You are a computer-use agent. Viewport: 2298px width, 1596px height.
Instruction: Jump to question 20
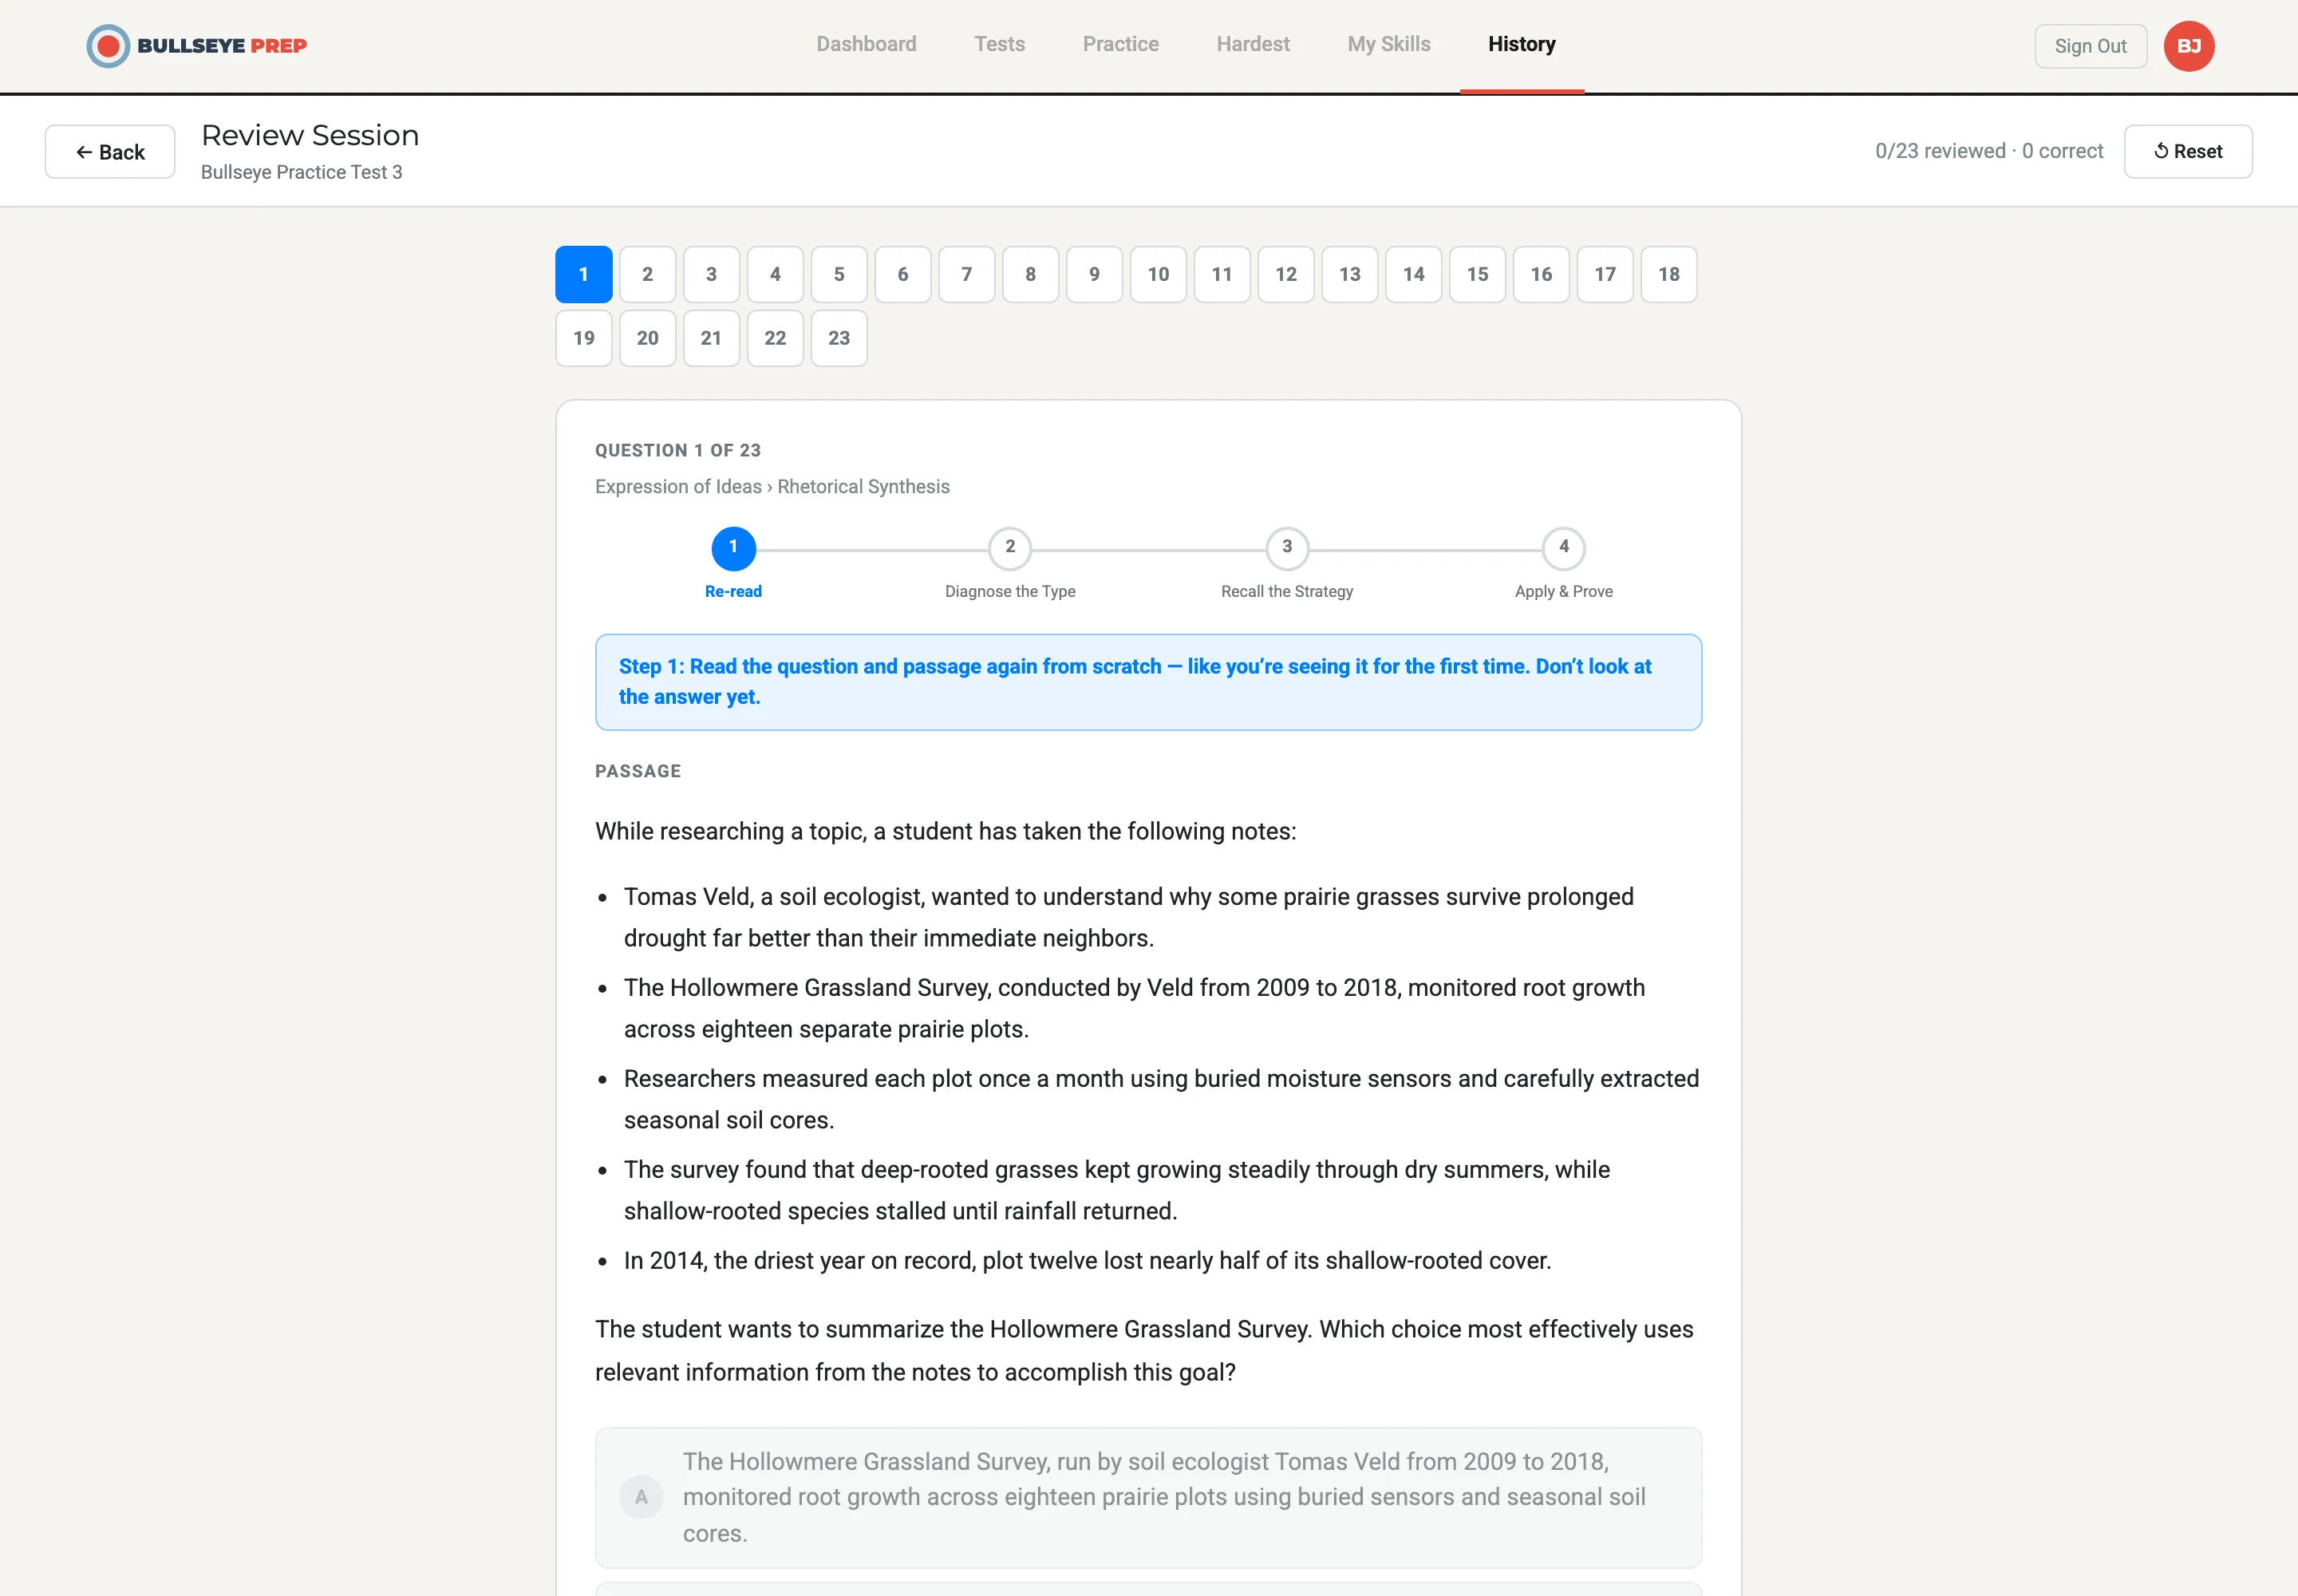coord(648,338)
